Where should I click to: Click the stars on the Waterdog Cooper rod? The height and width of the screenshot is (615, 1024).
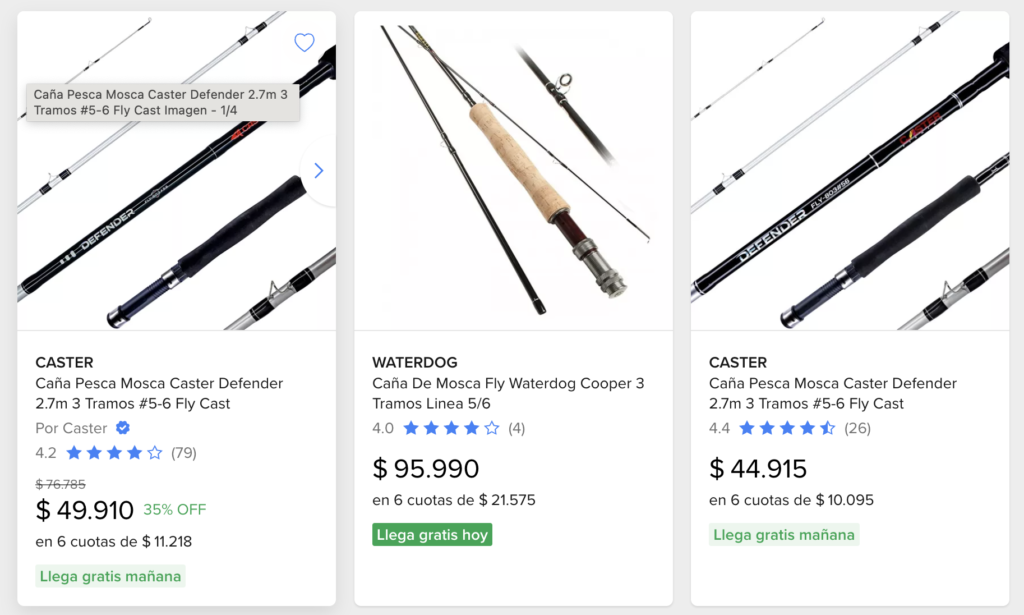tap(450, 428)
